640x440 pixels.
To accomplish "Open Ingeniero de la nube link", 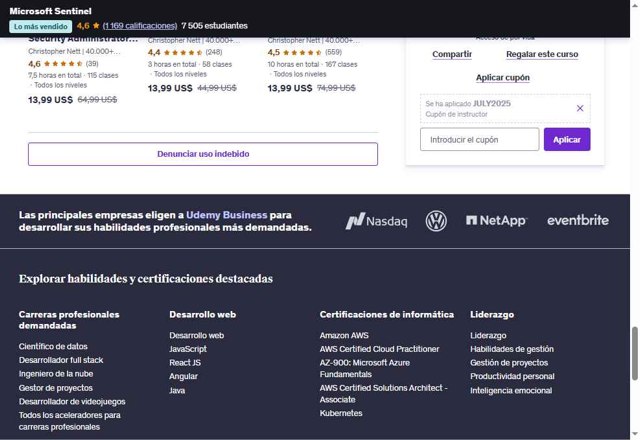I will (56, 374).
